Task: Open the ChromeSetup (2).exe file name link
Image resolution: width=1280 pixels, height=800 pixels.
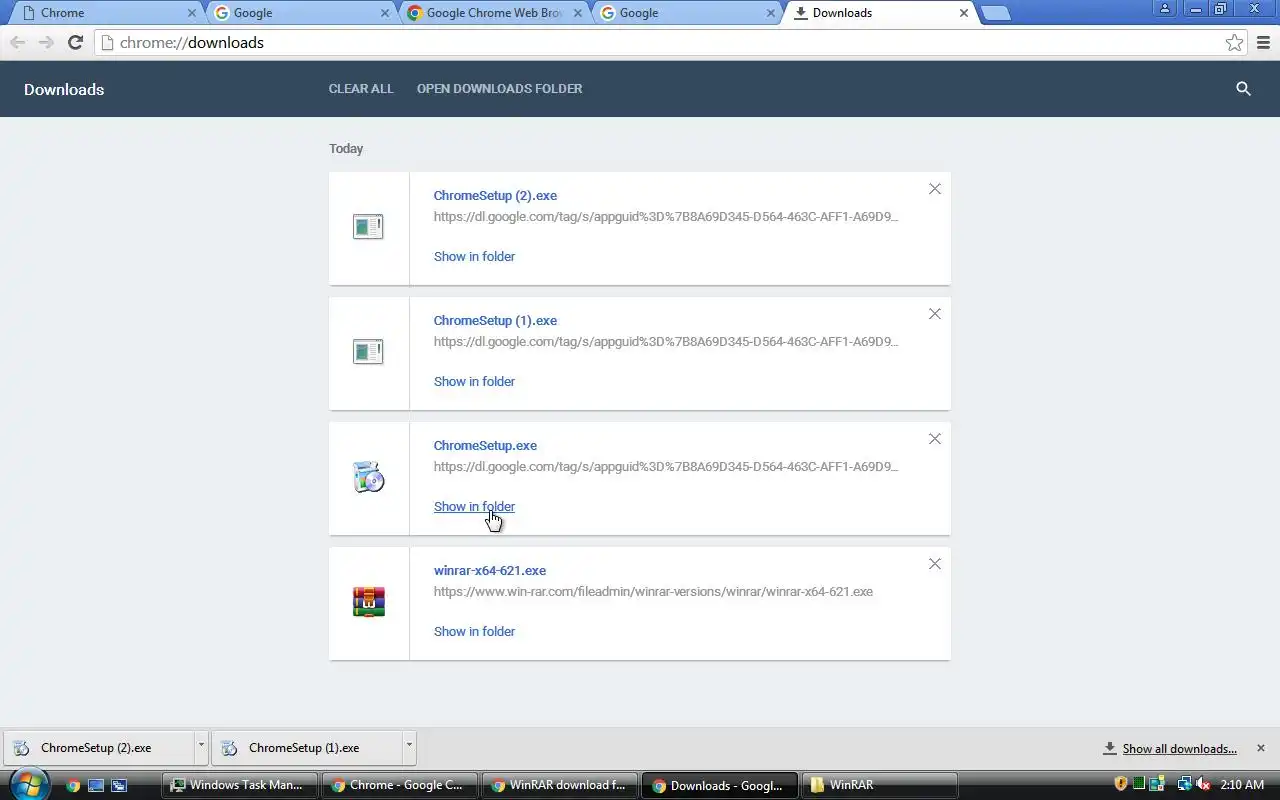Action: coord(495,196)
